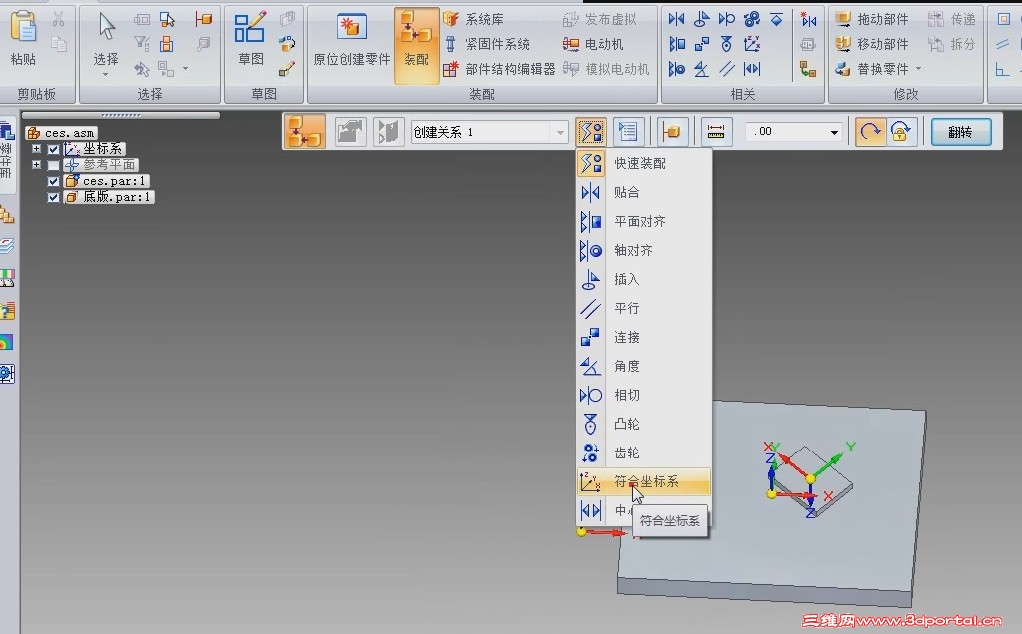Click Simulate Motor (模拟电动机) button
The height and width of the screenshot is (634, 1022).
(x=606, y=69)
